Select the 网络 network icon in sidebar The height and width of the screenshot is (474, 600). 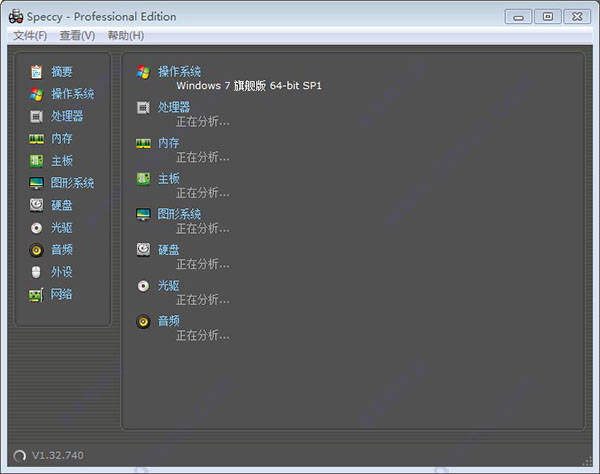coord(36,294)
